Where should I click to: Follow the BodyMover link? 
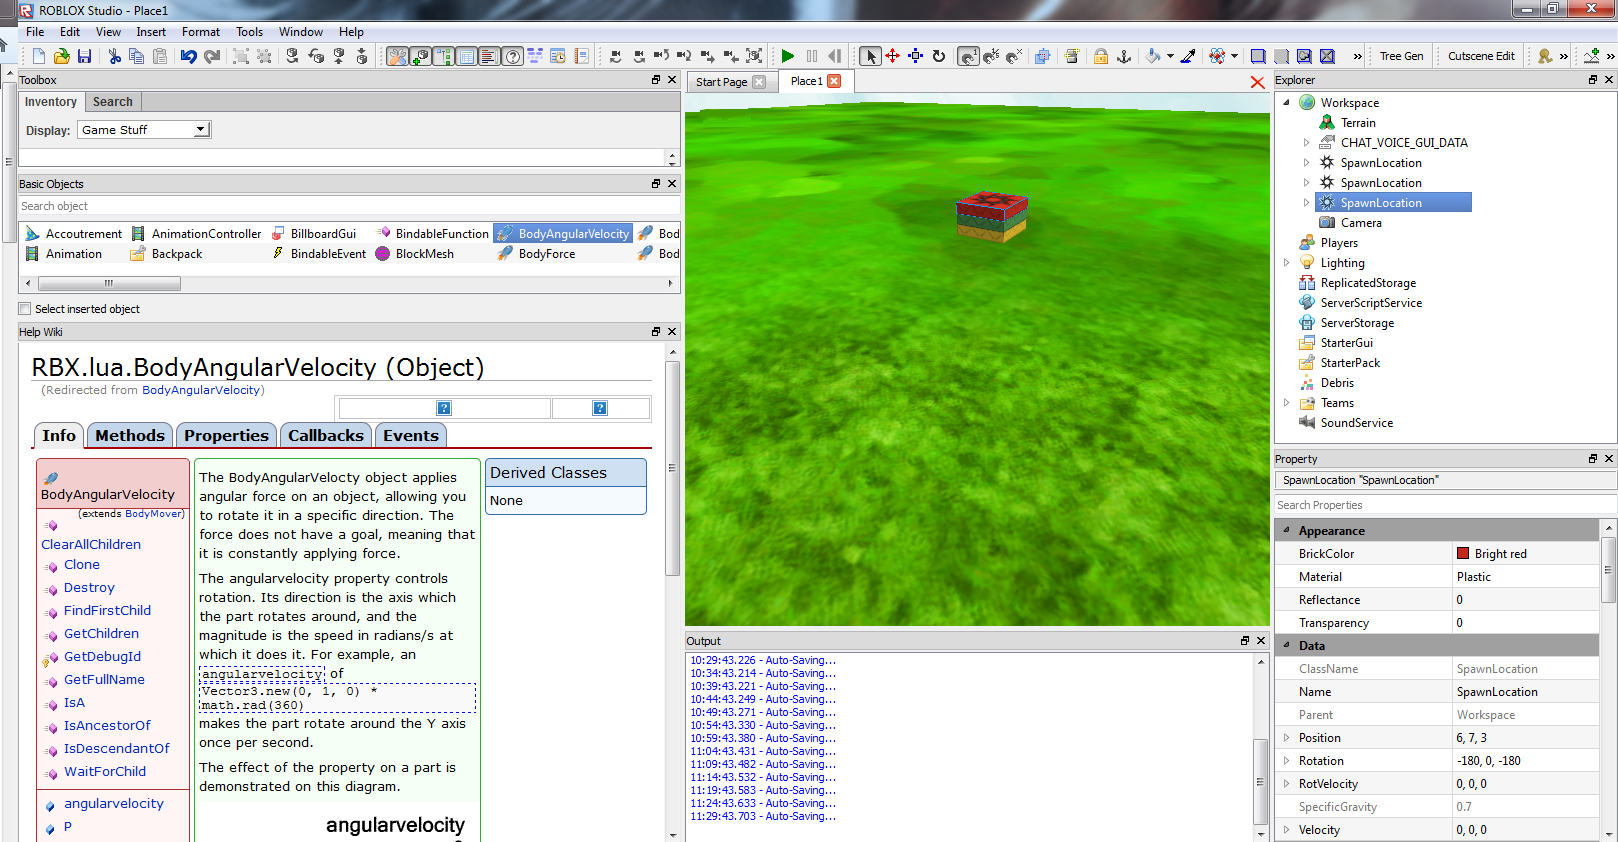(x=154, y=514)
